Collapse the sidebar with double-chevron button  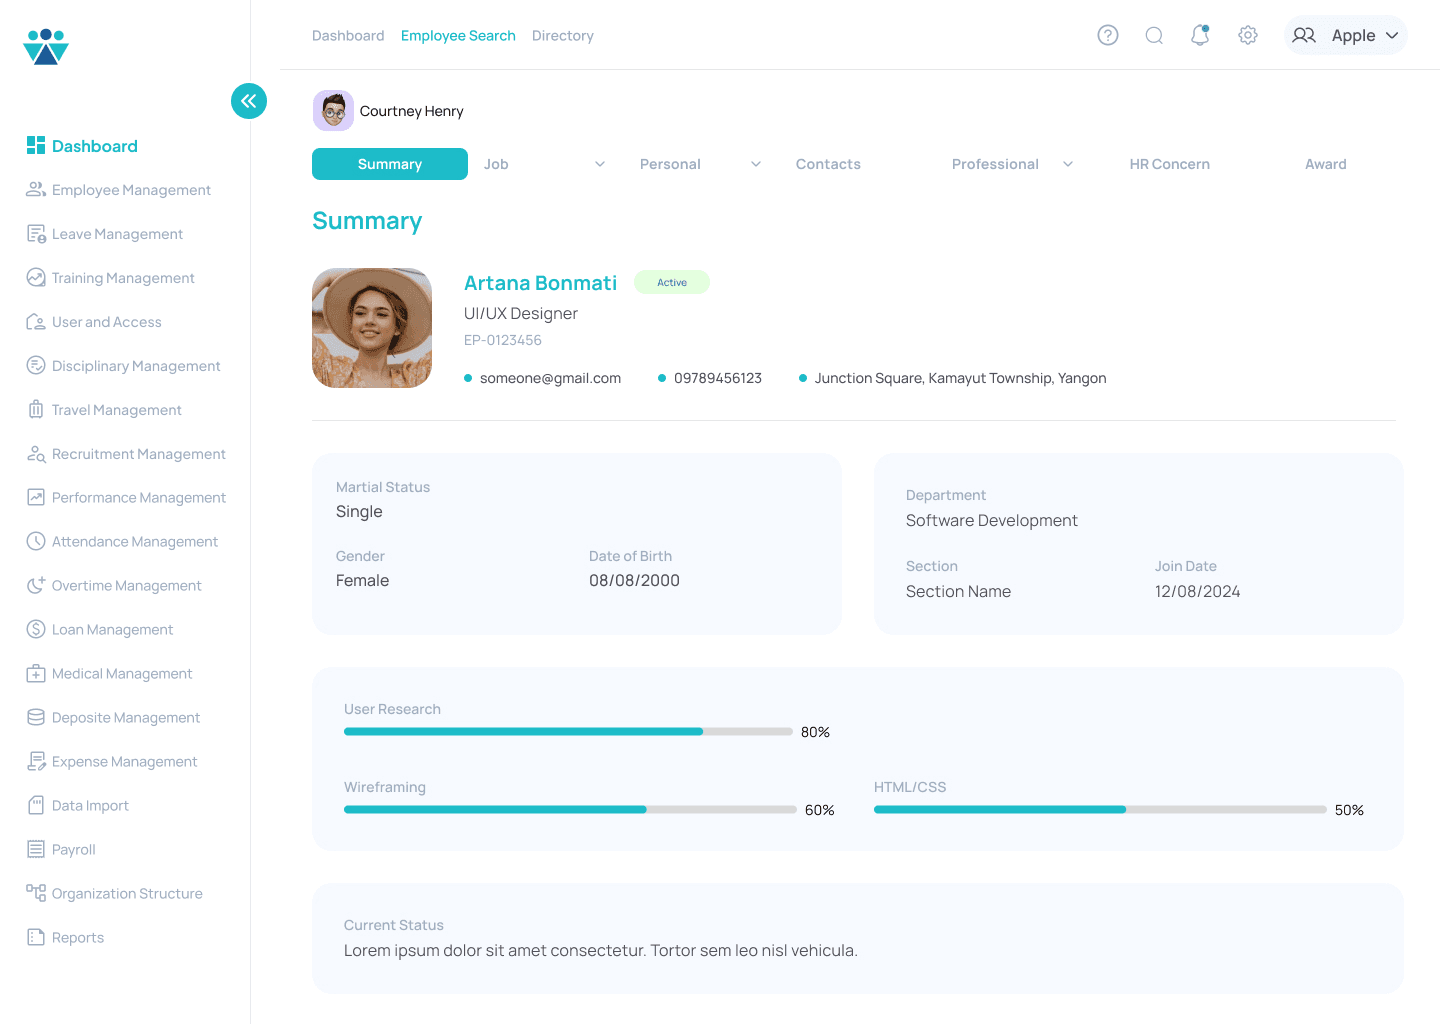tap(249, 101)
